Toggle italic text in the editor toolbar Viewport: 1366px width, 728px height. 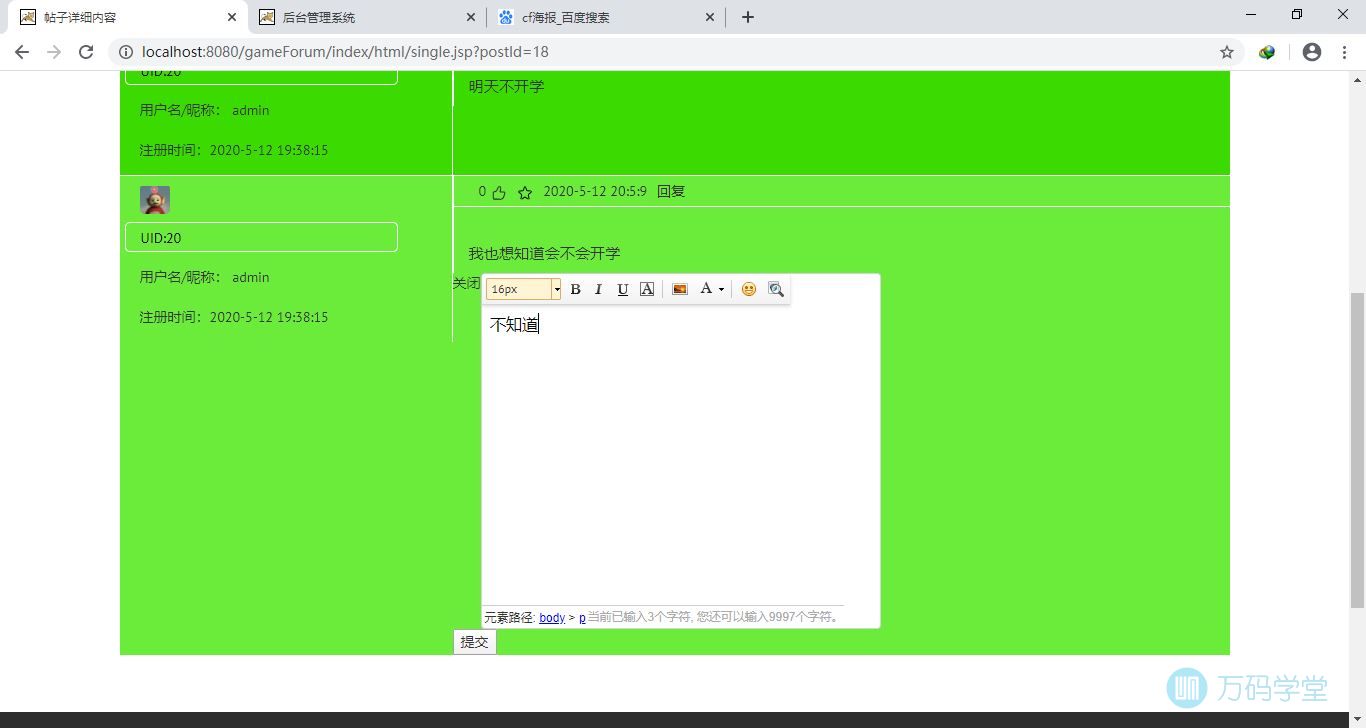(598, 289)
